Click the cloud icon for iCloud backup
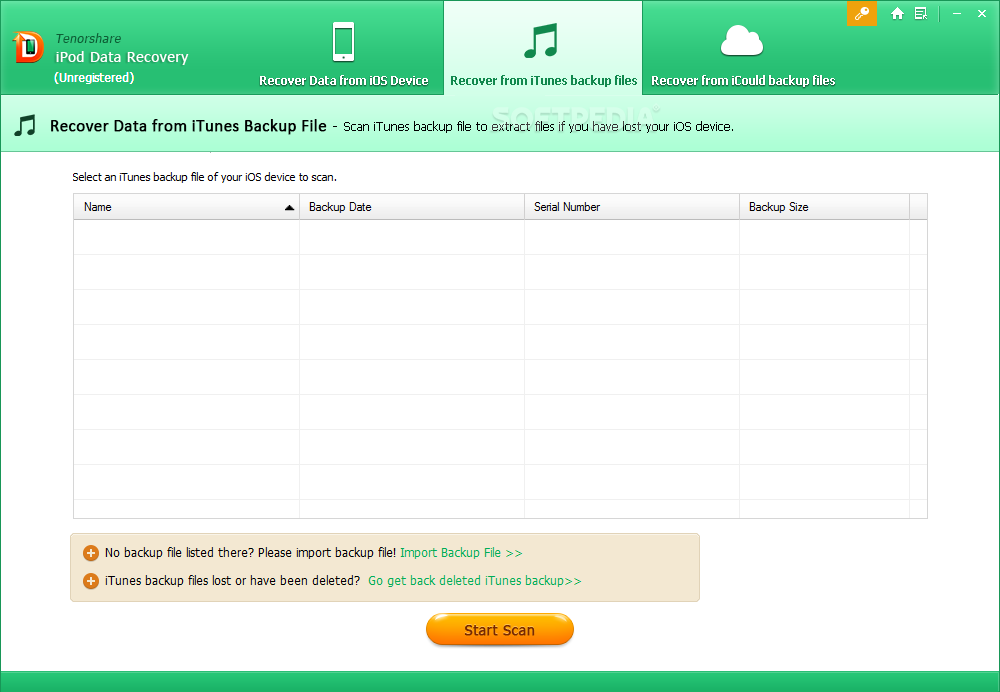Image resolution: width=1000 pixels, height=692 pixels. coord(742,41)
